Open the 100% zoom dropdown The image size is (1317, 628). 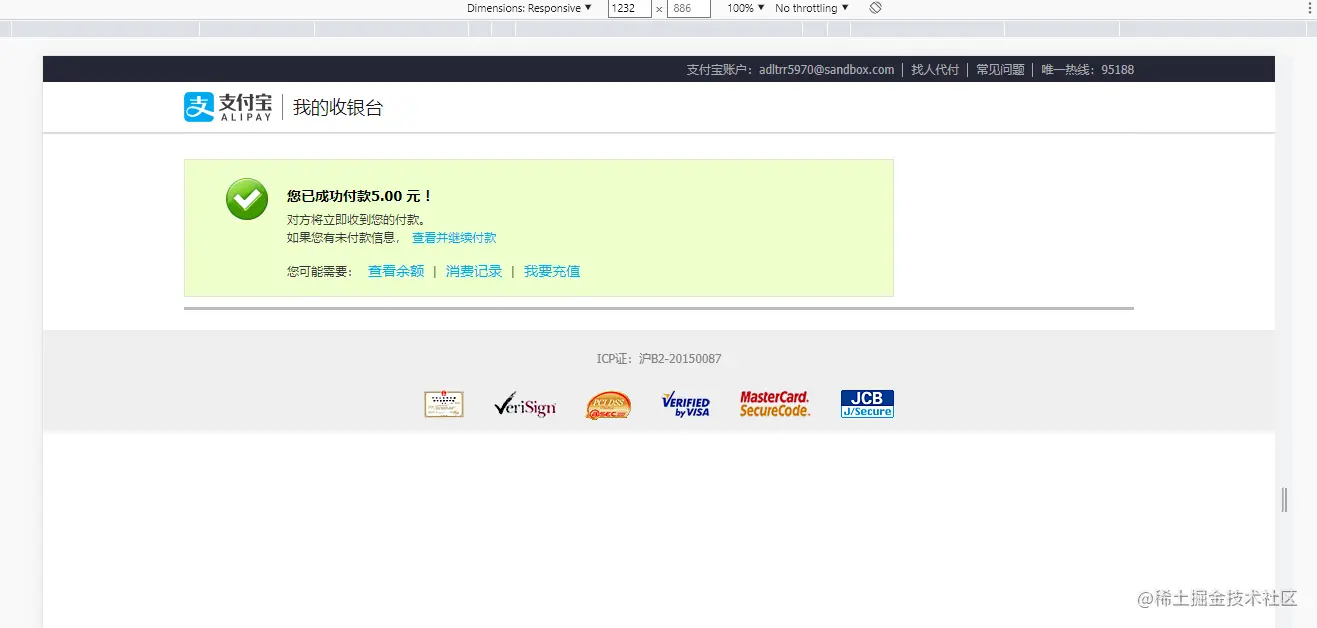[x=746, y=8]
